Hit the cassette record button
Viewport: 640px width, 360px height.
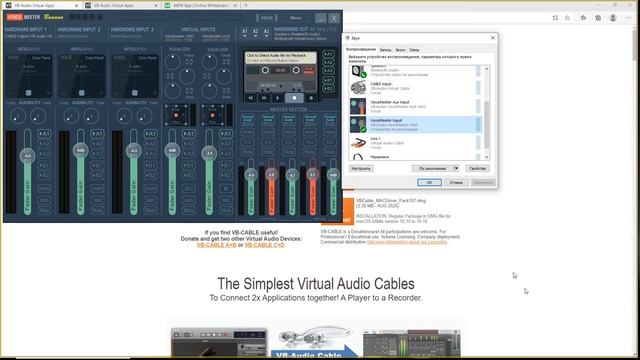[x=311, y=98]
